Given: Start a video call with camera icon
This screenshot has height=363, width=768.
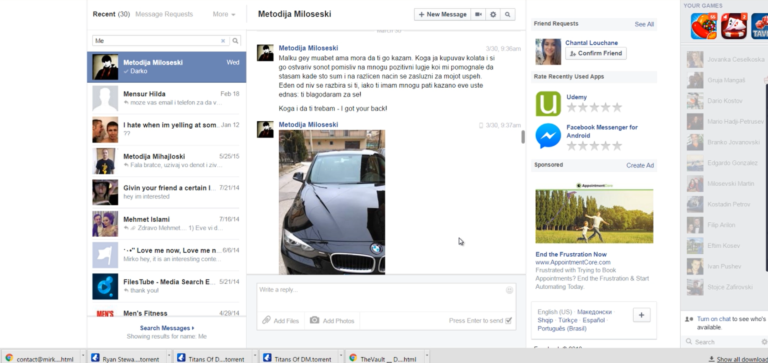Looking at the screenshot, I should pos(478,15).
